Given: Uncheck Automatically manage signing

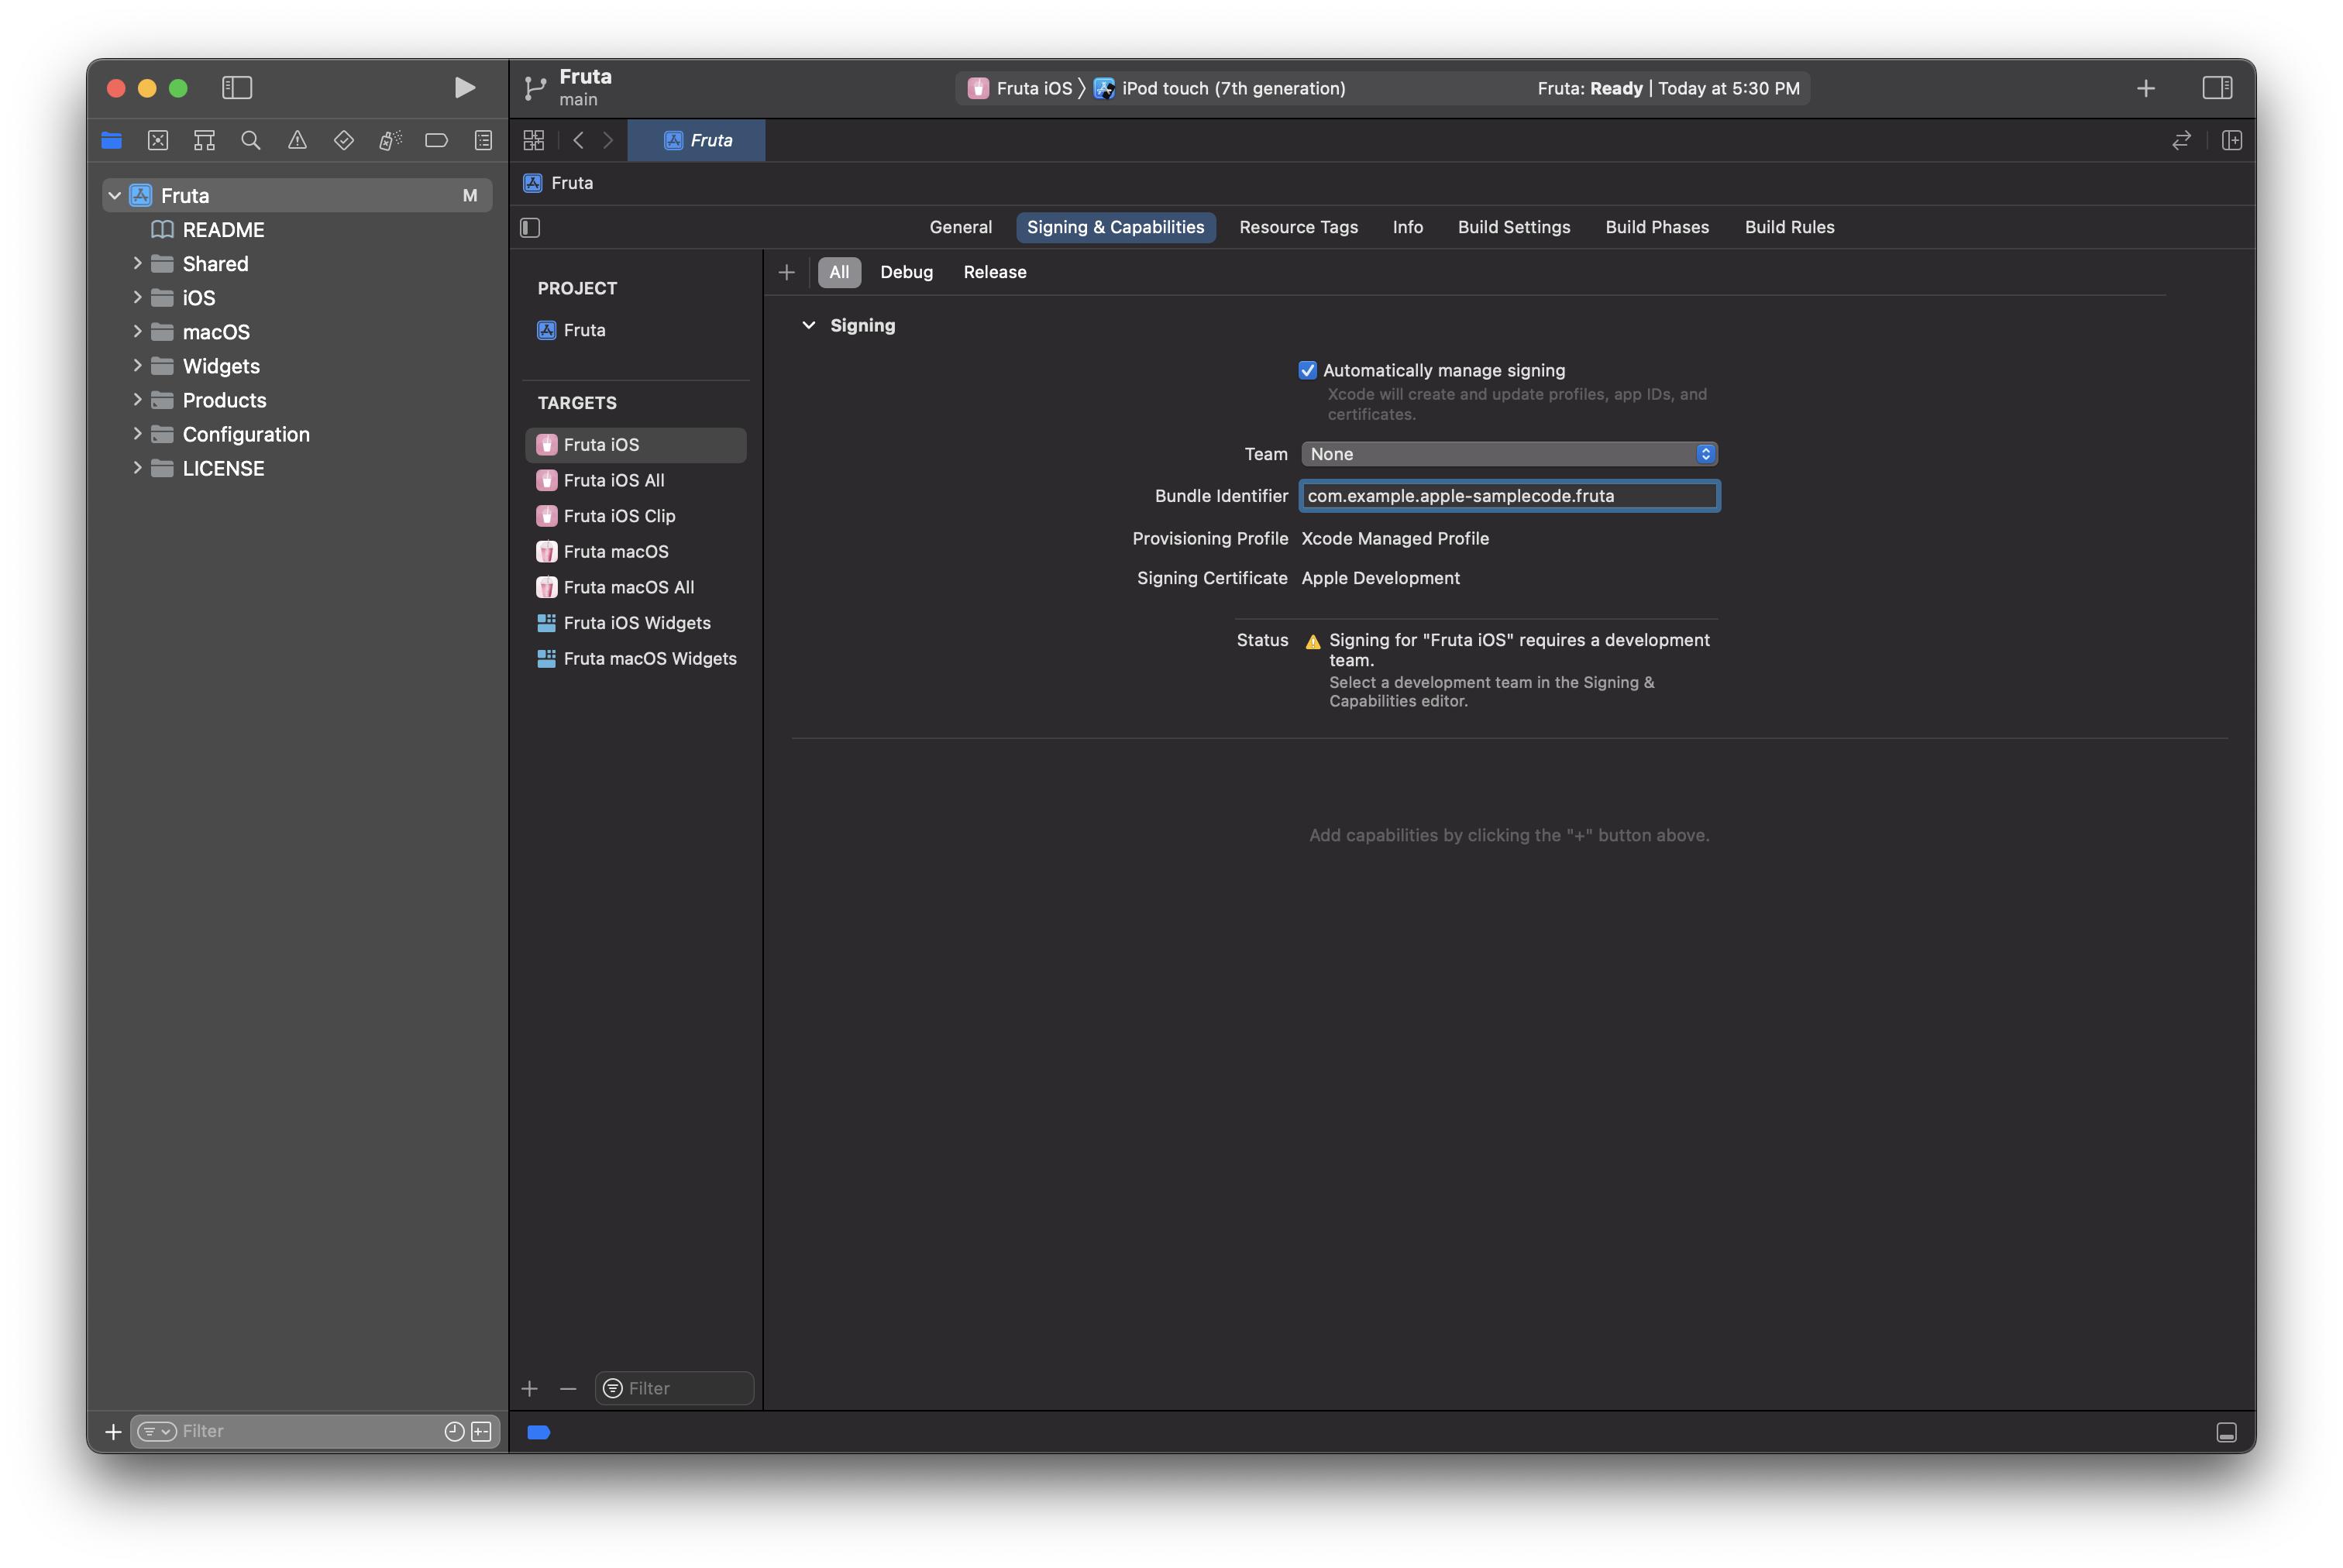Looking at the screenshot, I should pos(1307,370).
